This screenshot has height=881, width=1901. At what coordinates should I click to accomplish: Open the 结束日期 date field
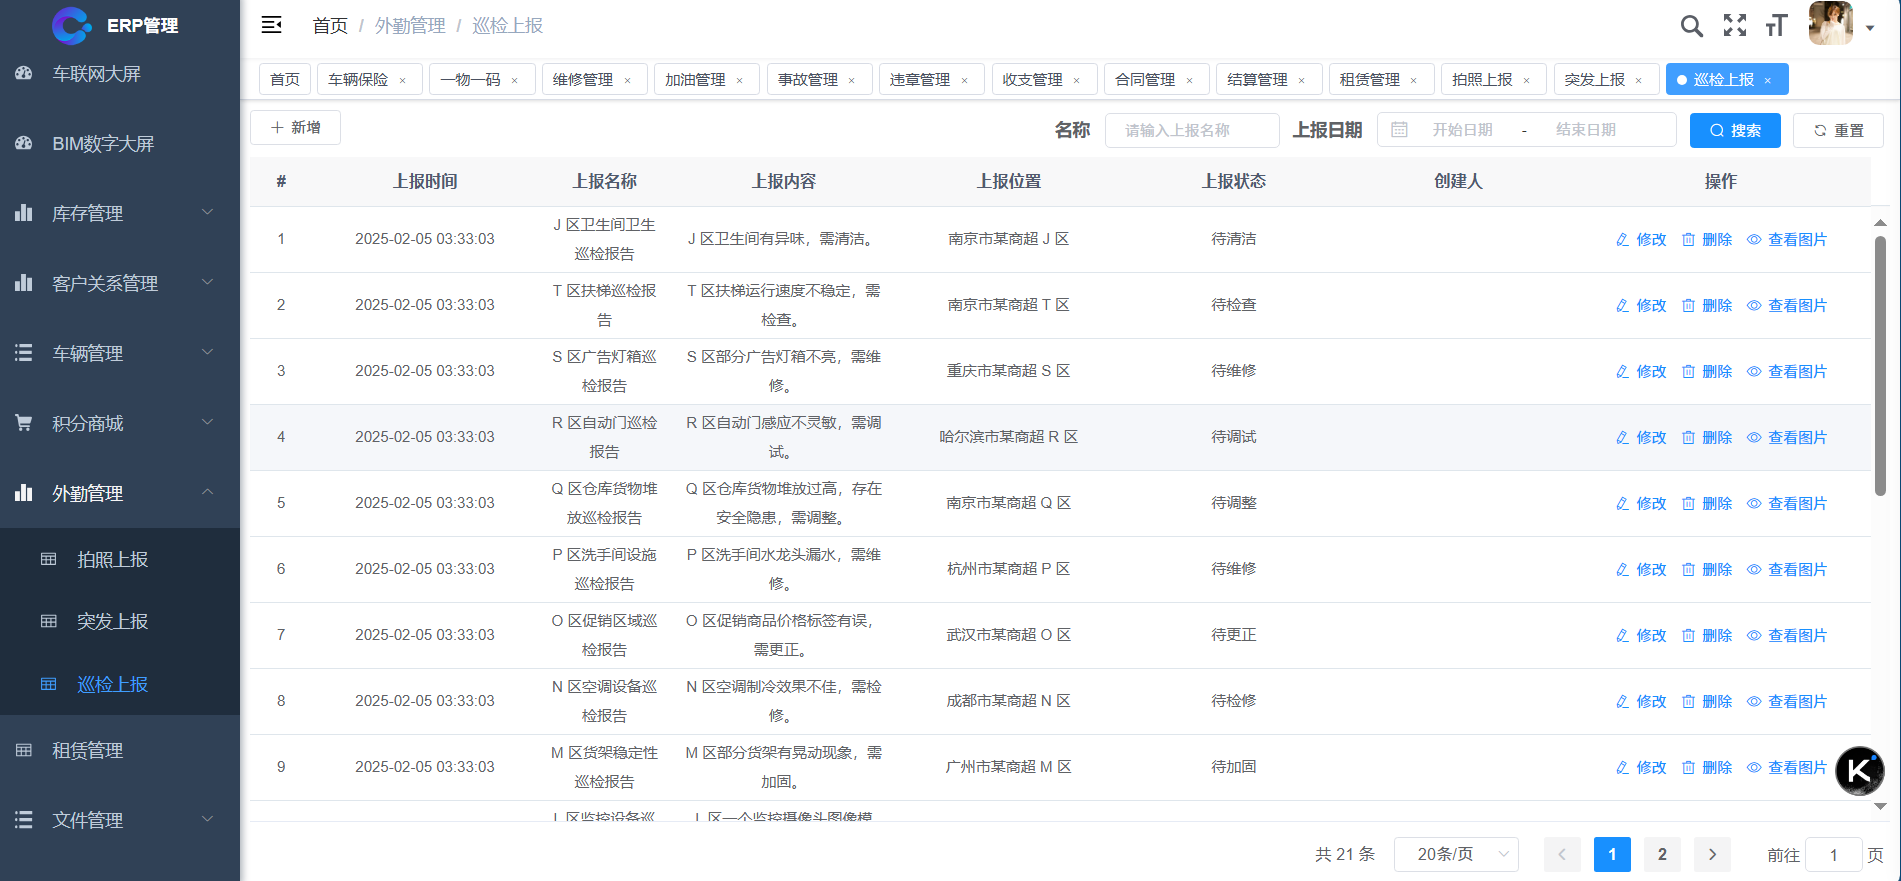click(1586, 130)
